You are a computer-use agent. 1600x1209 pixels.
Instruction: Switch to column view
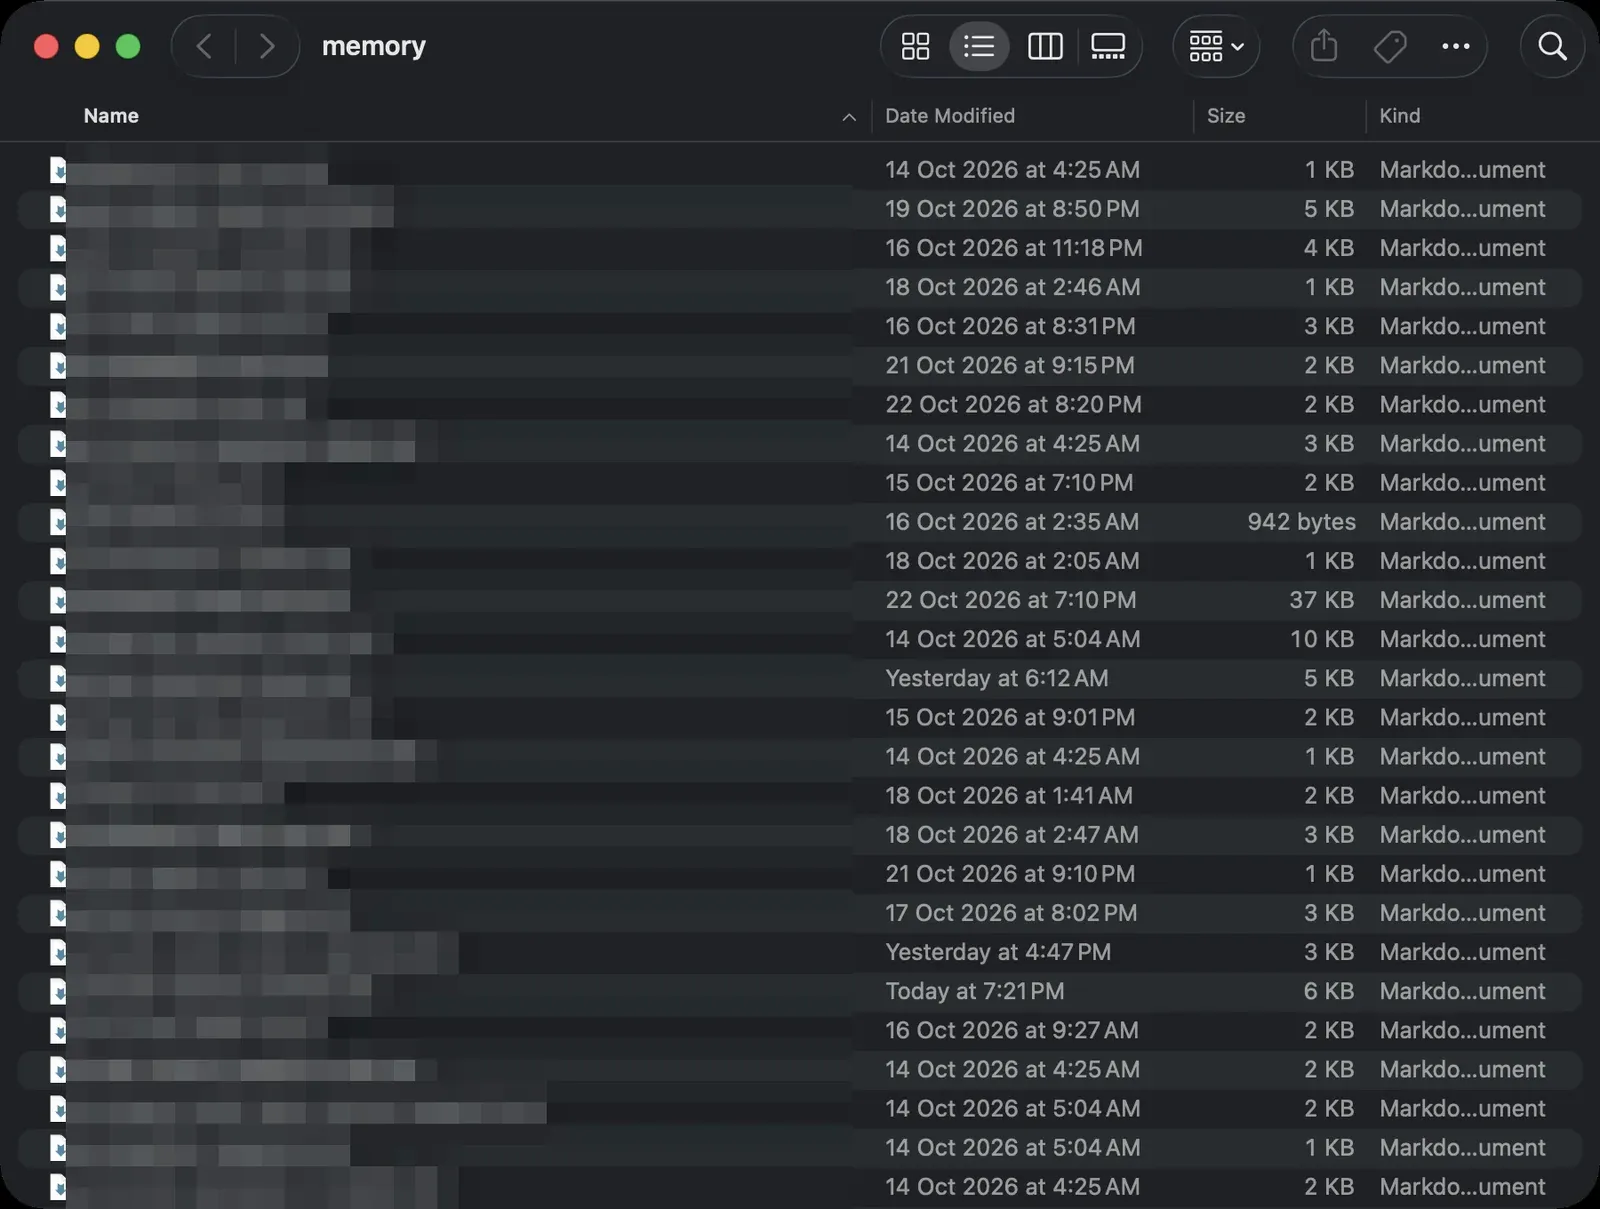[1045, 46]
